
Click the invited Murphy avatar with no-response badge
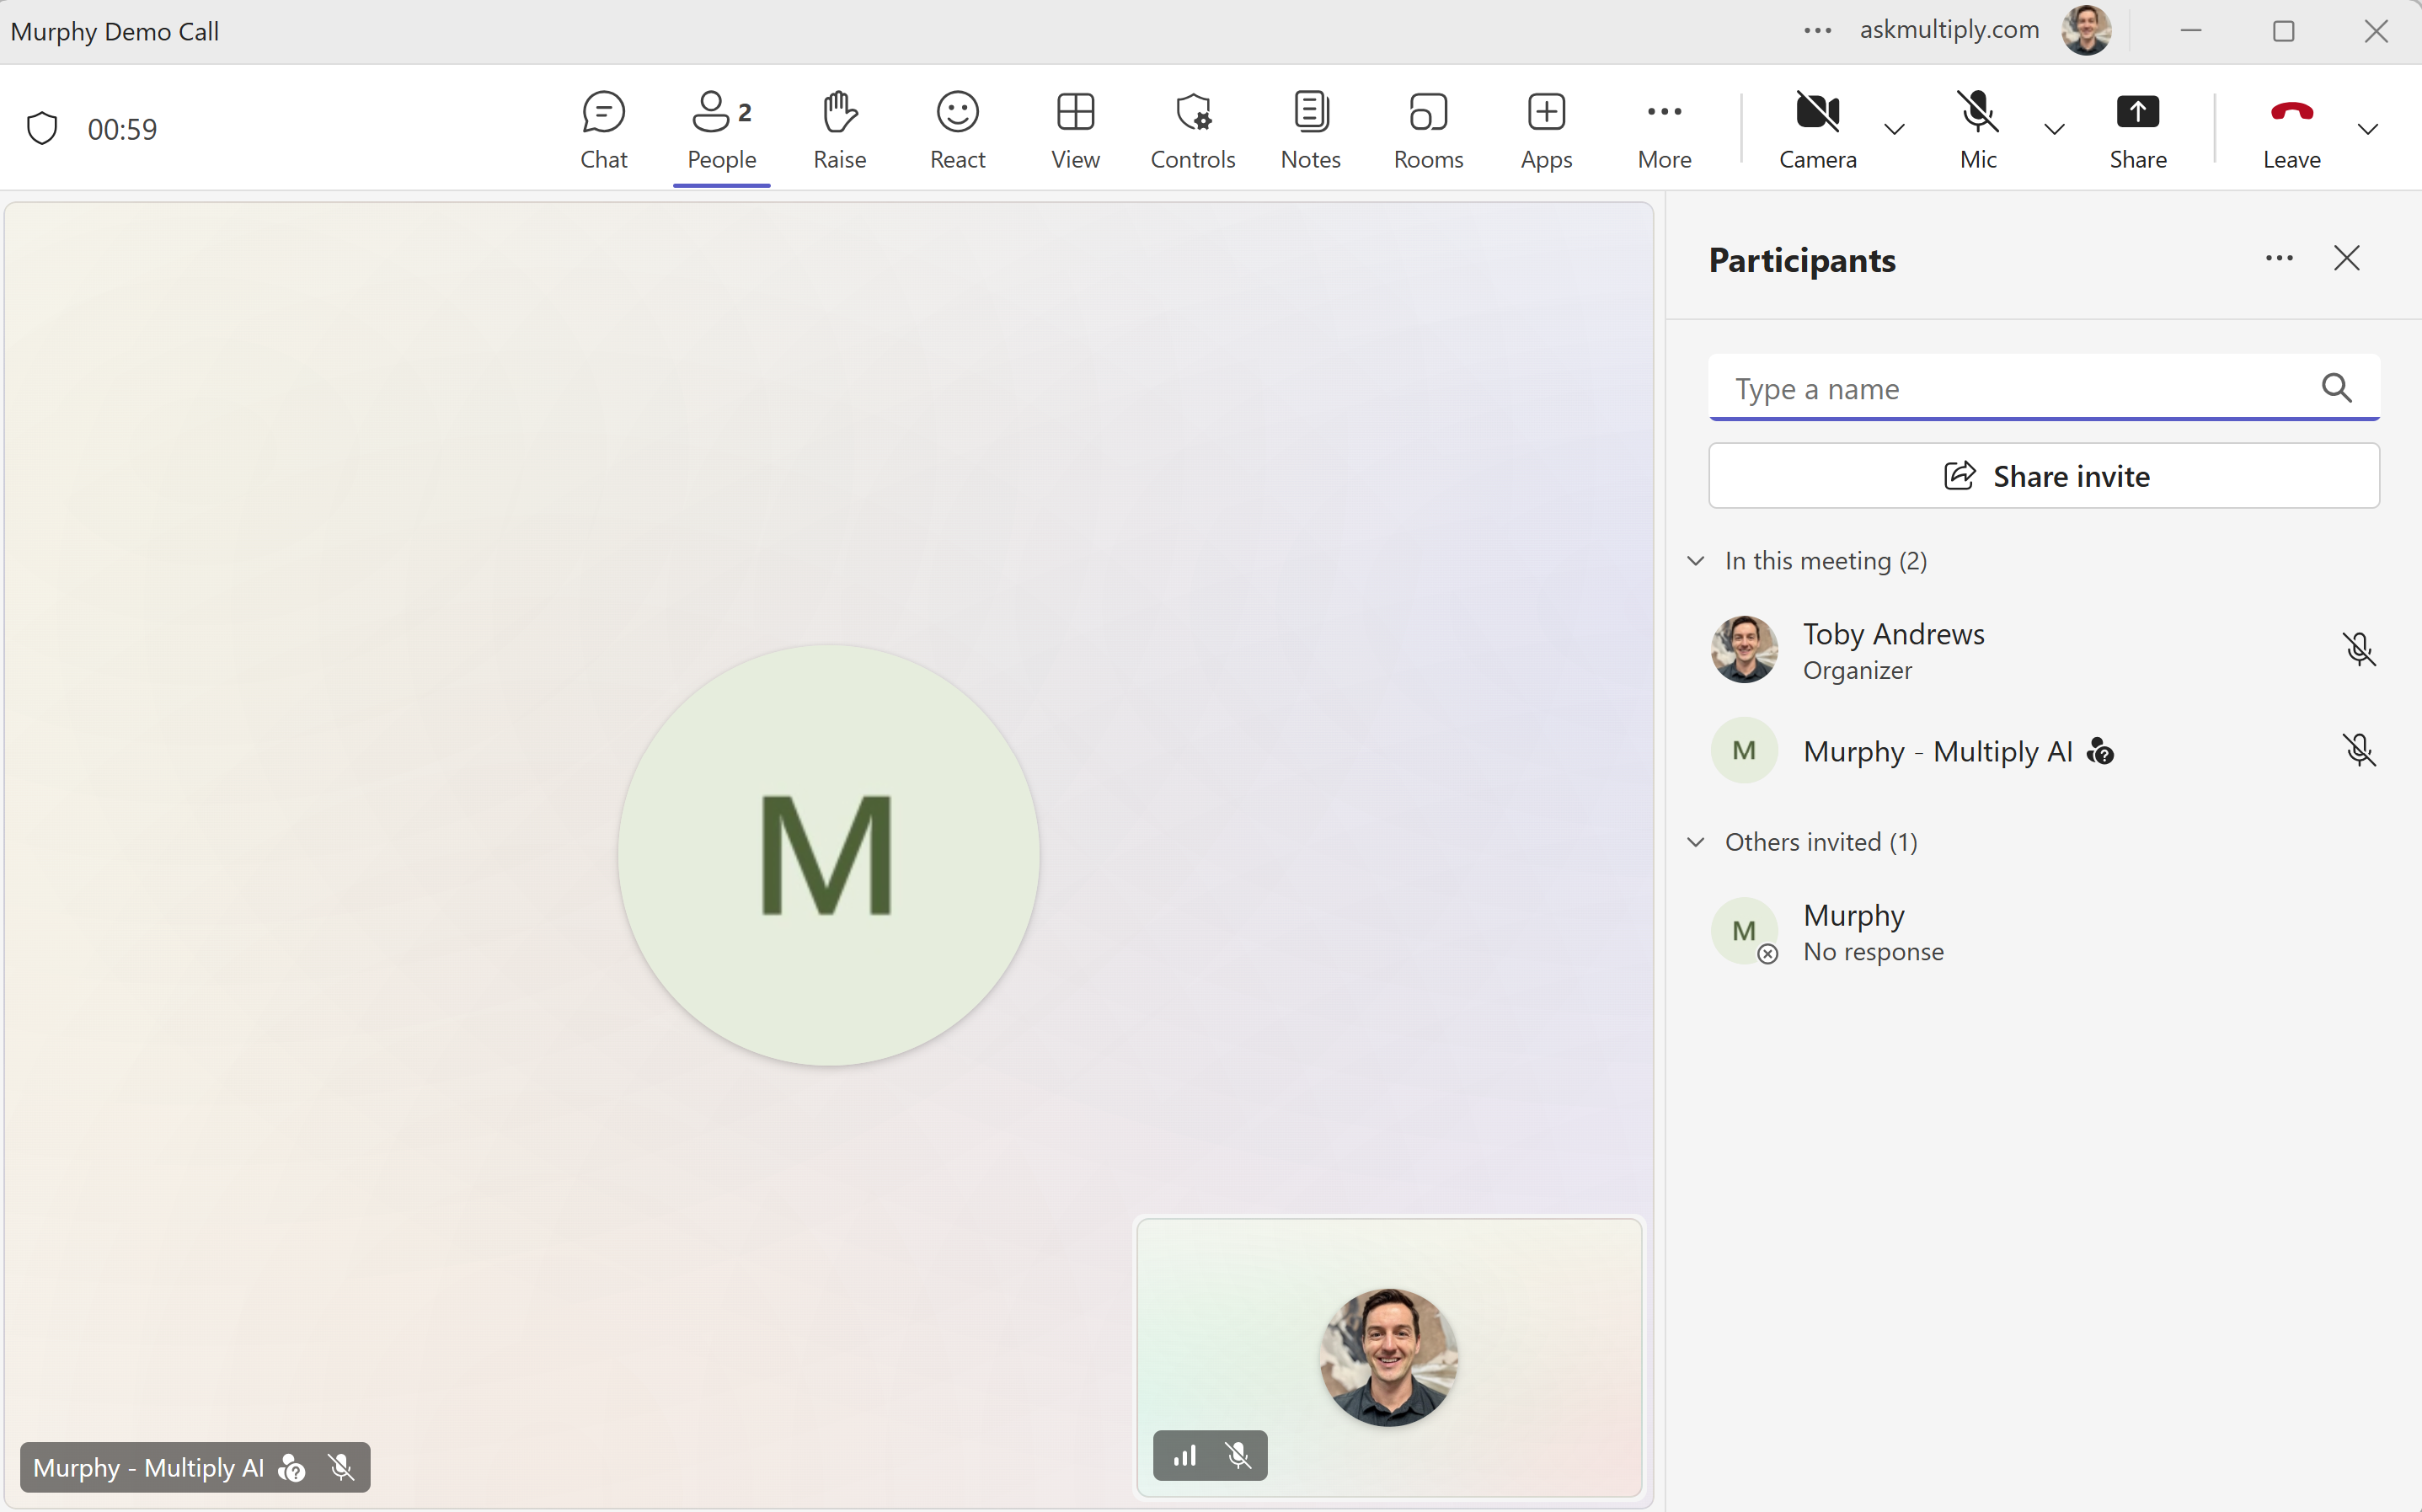(x=1744, y=931)
